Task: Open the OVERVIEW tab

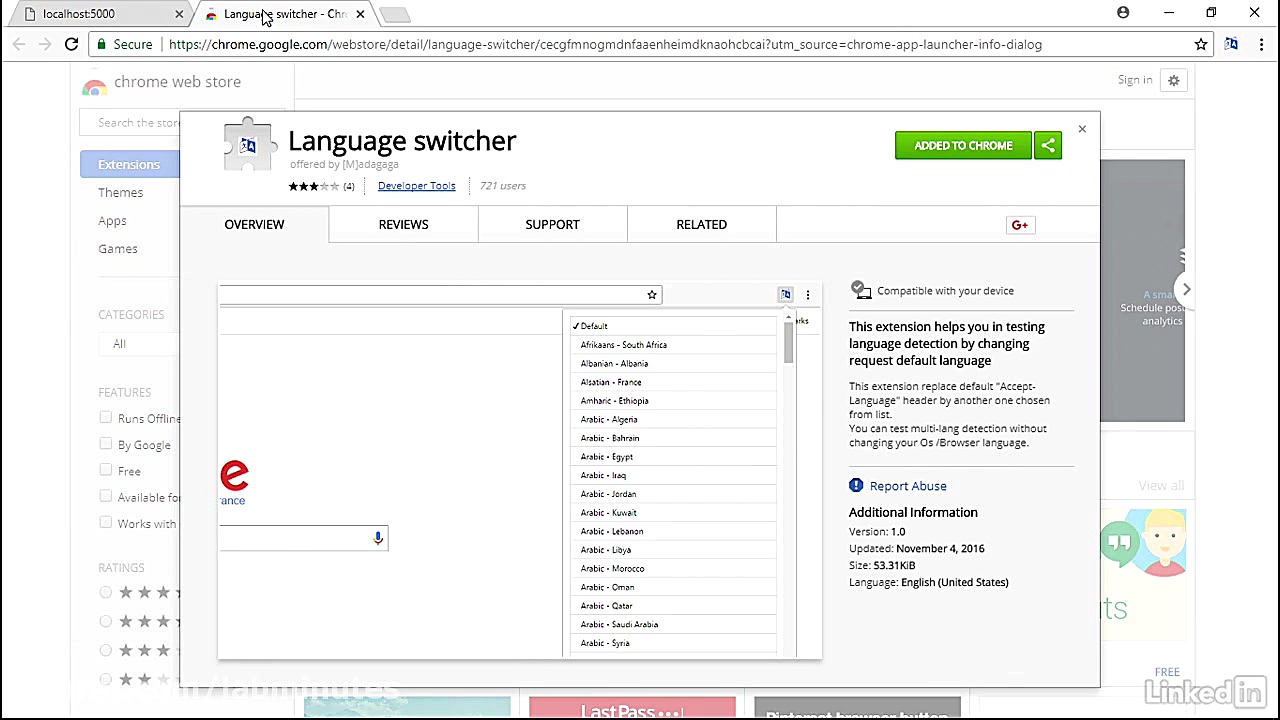Action: 254,224
